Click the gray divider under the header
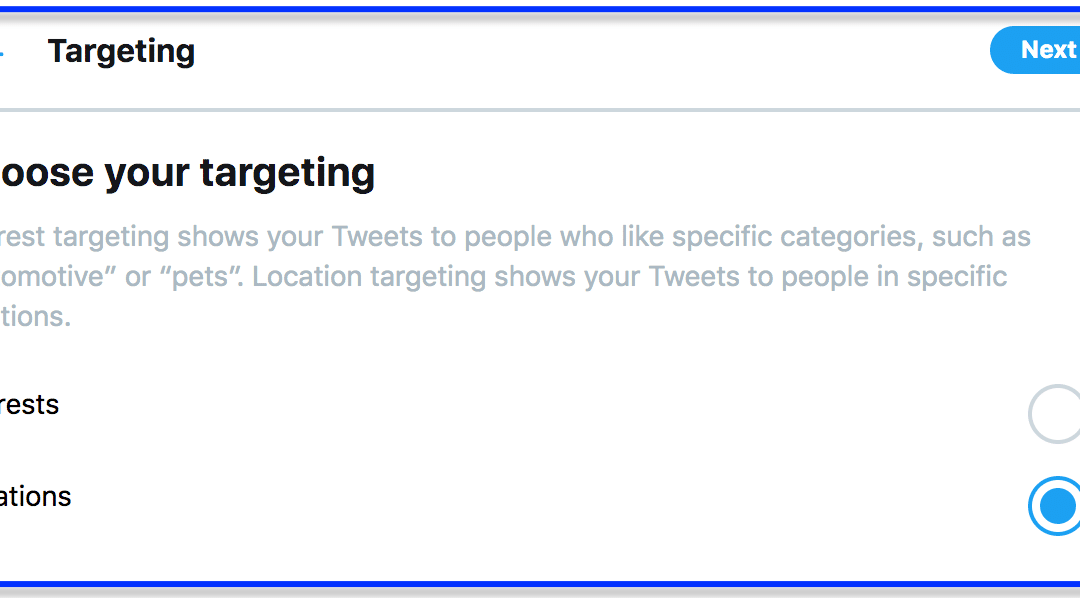This screenshot has width=1080, height=598. (540, 110)
